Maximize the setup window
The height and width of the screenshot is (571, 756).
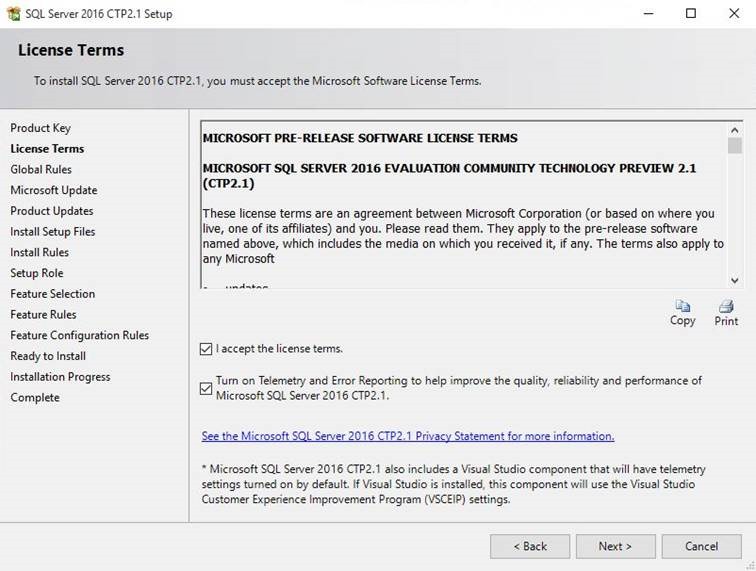691,14
